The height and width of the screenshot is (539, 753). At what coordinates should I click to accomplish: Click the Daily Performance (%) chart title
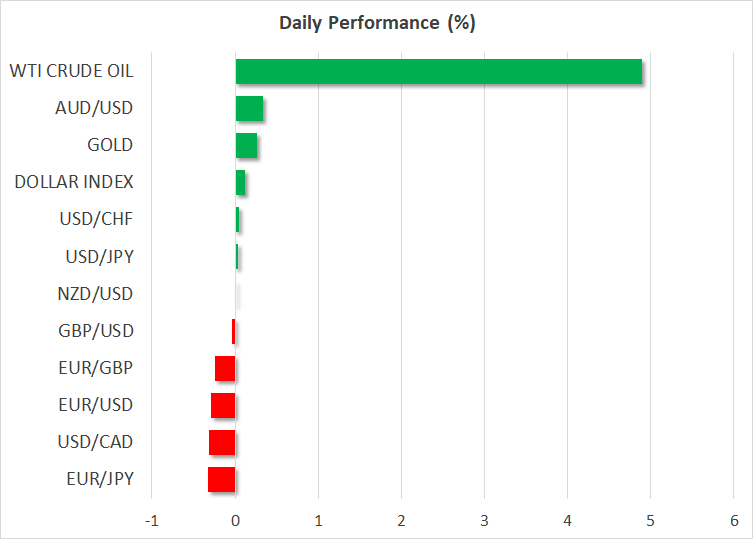point(376,23)
